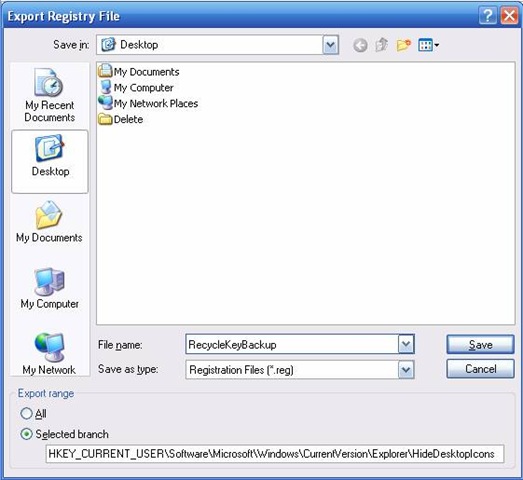
Task: Click the selected branch registry path field
Action: (x=275, y=454)
